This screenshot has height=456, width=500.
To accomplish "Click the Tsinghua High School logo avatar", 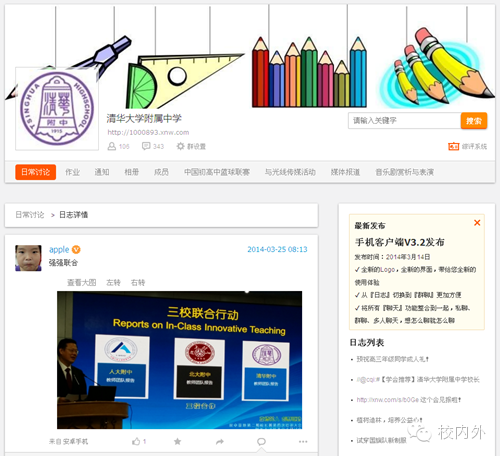I will 57,109.
